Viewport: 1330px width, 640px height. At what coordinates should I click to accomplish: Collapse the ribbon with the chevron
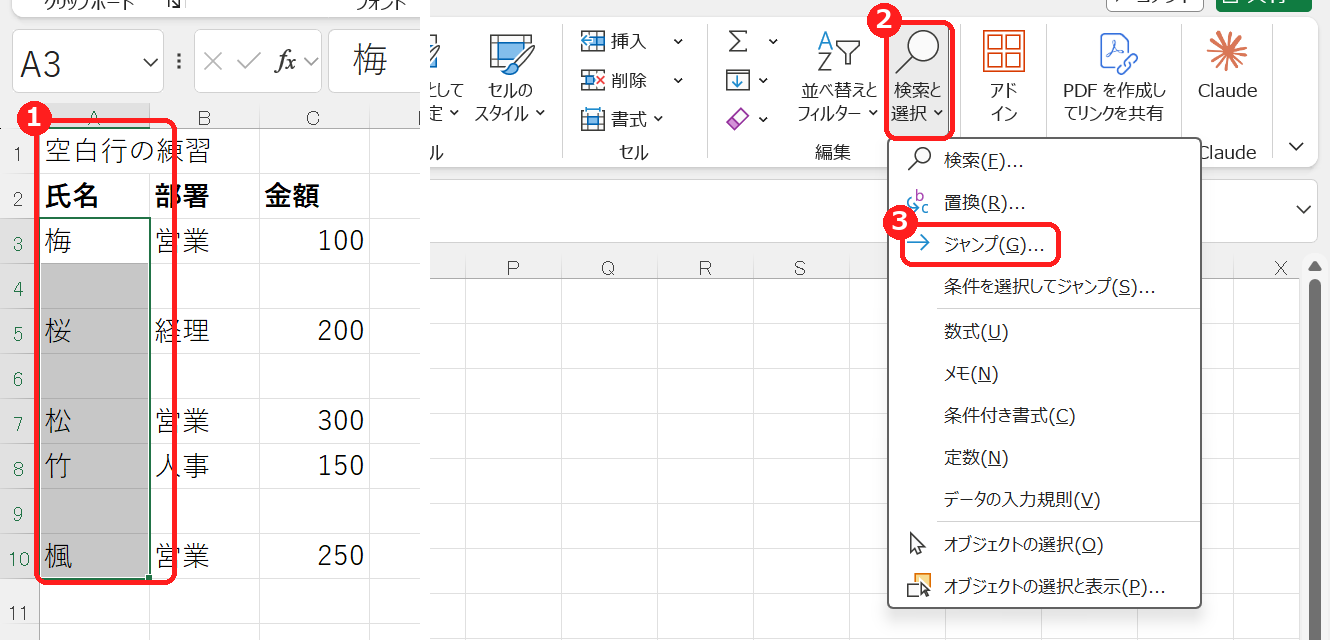[x=1297, y=147]
